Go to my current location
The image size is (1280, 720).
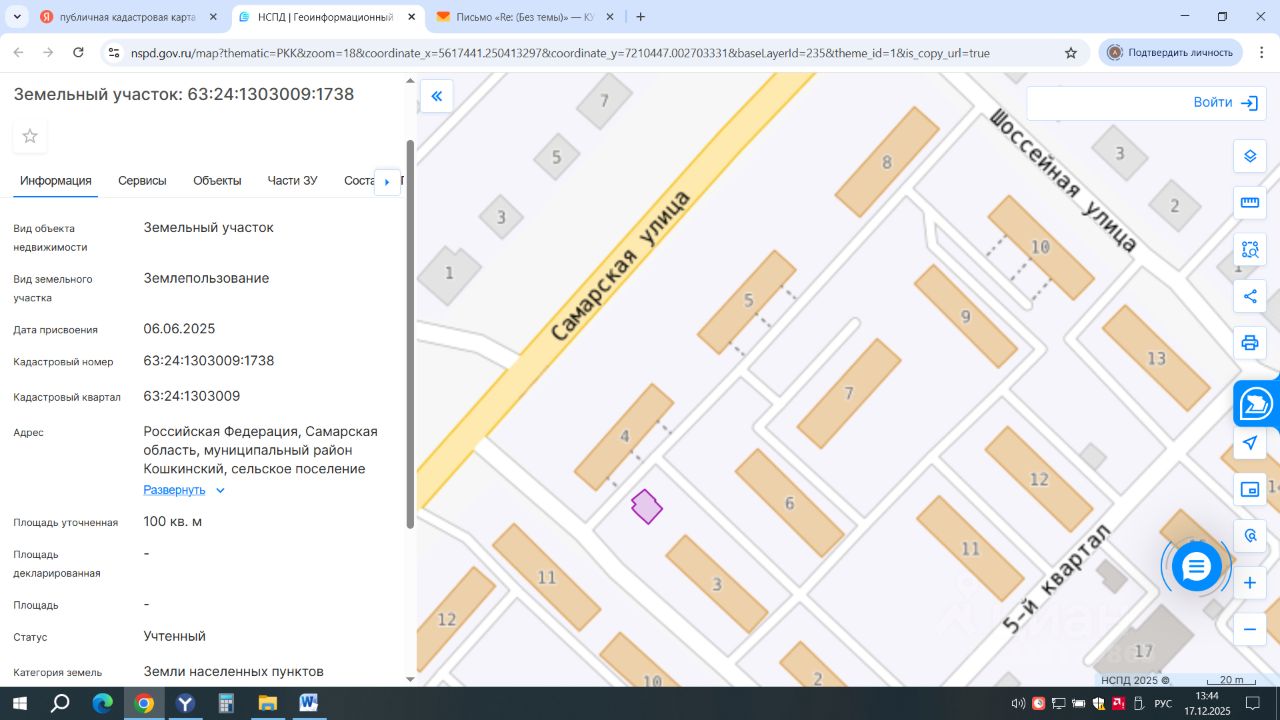tap(1249, 443)
